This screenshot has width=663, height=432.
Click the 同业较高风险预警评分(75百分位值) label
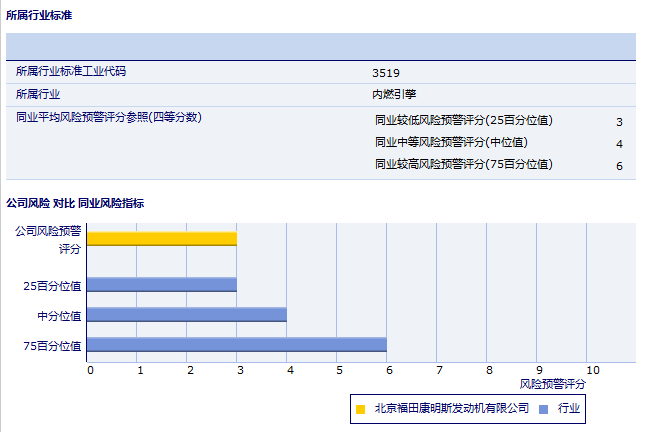[463, 164]
